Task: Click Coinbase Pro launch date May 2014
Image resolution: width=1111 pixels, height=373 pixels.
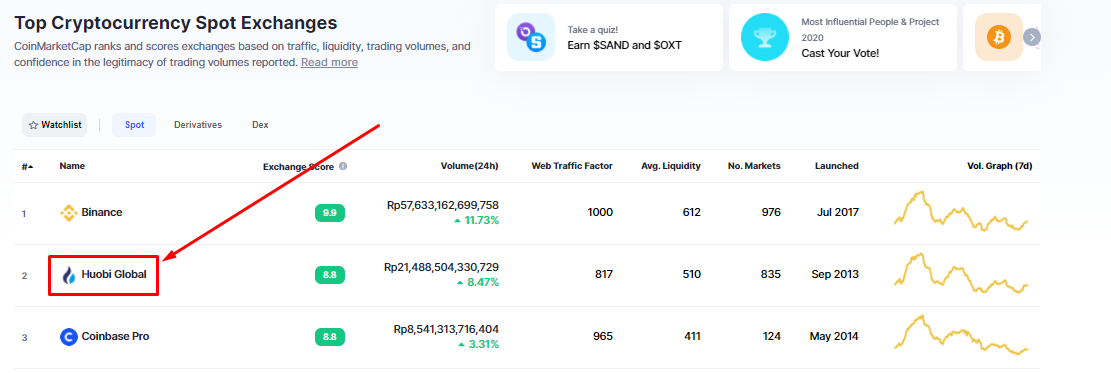Action: (835, 337)
